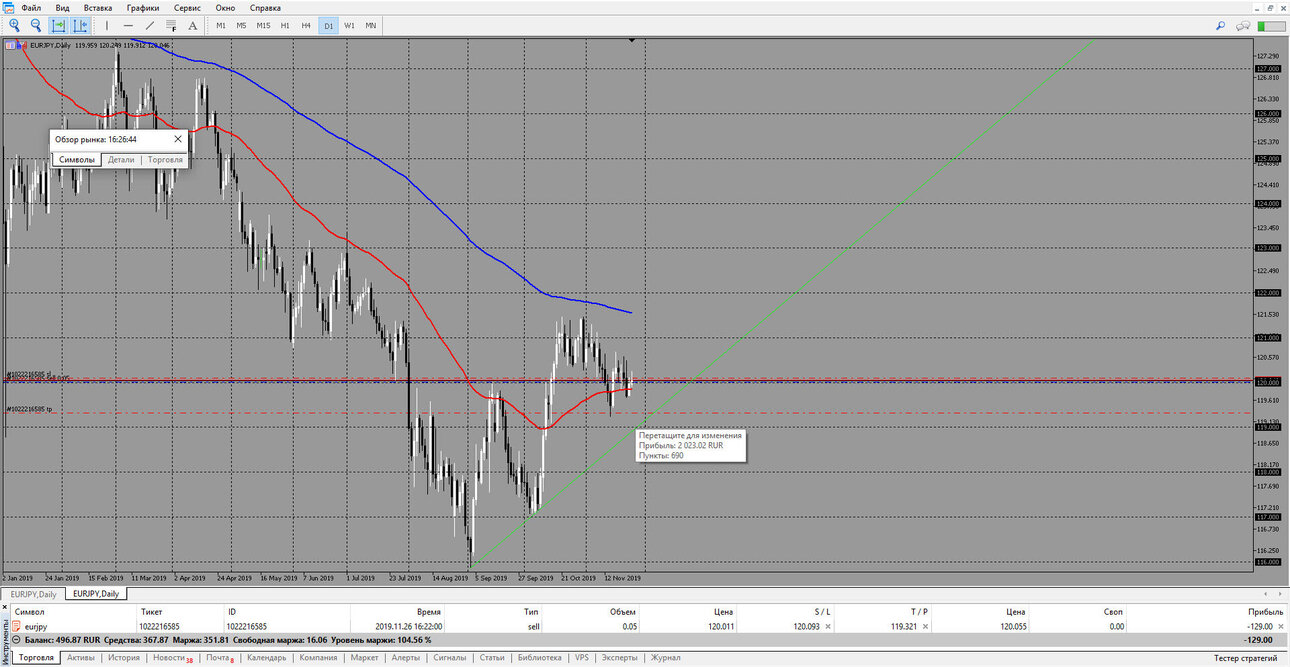This screenshot has width=1290, height=667.
Task: Select the horizontal line drawing tool
Action: pos(128,25)
